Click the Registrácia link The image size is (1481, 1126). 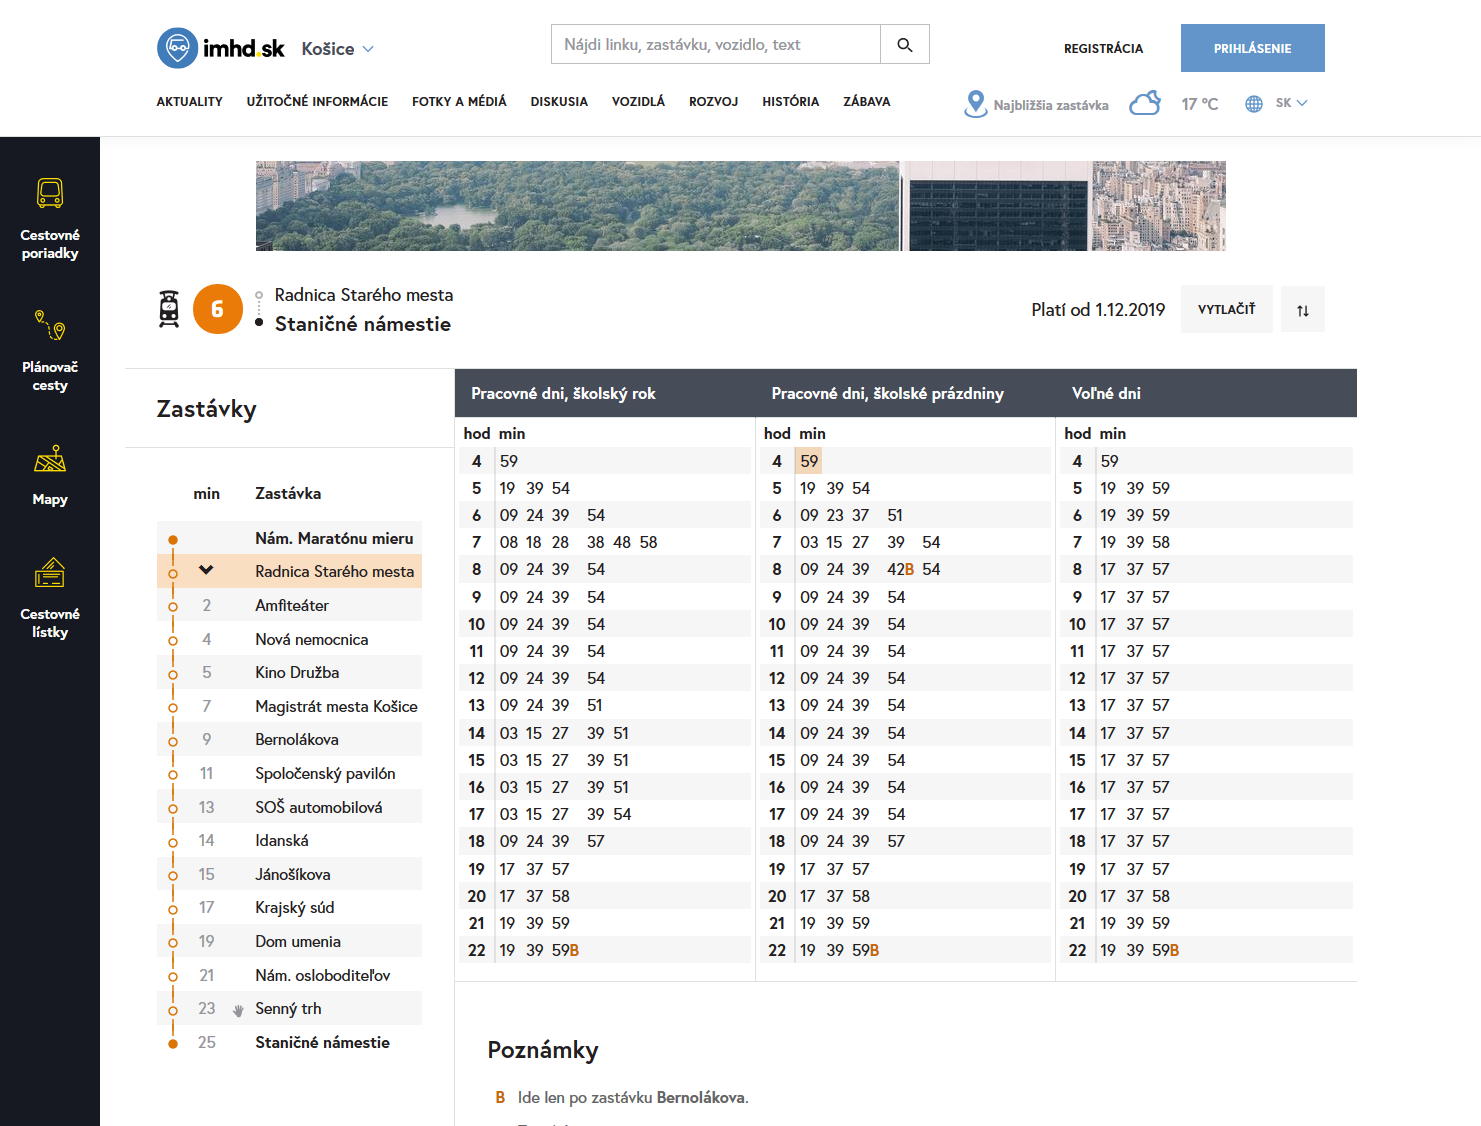pos(1103,48)
